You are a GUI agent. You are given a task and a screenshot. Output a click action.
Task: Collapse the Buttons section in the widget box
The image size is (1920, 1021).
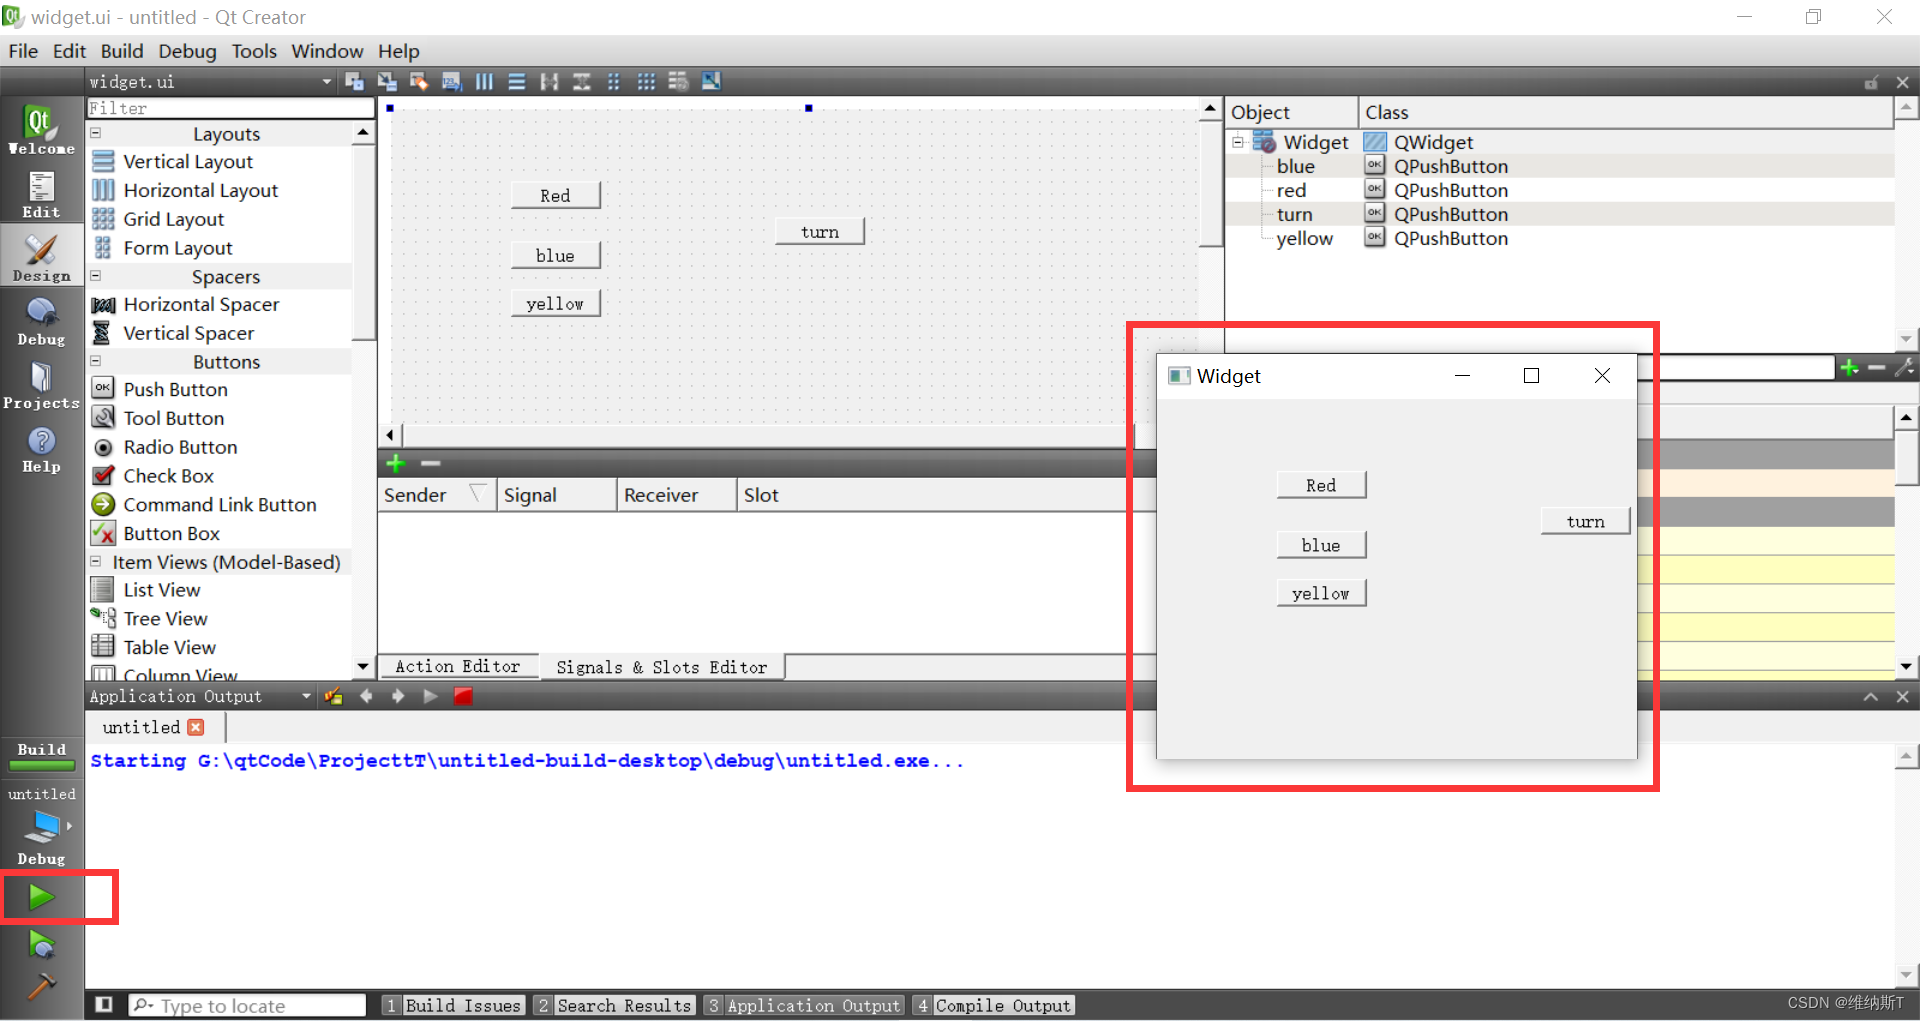[95, 361]
